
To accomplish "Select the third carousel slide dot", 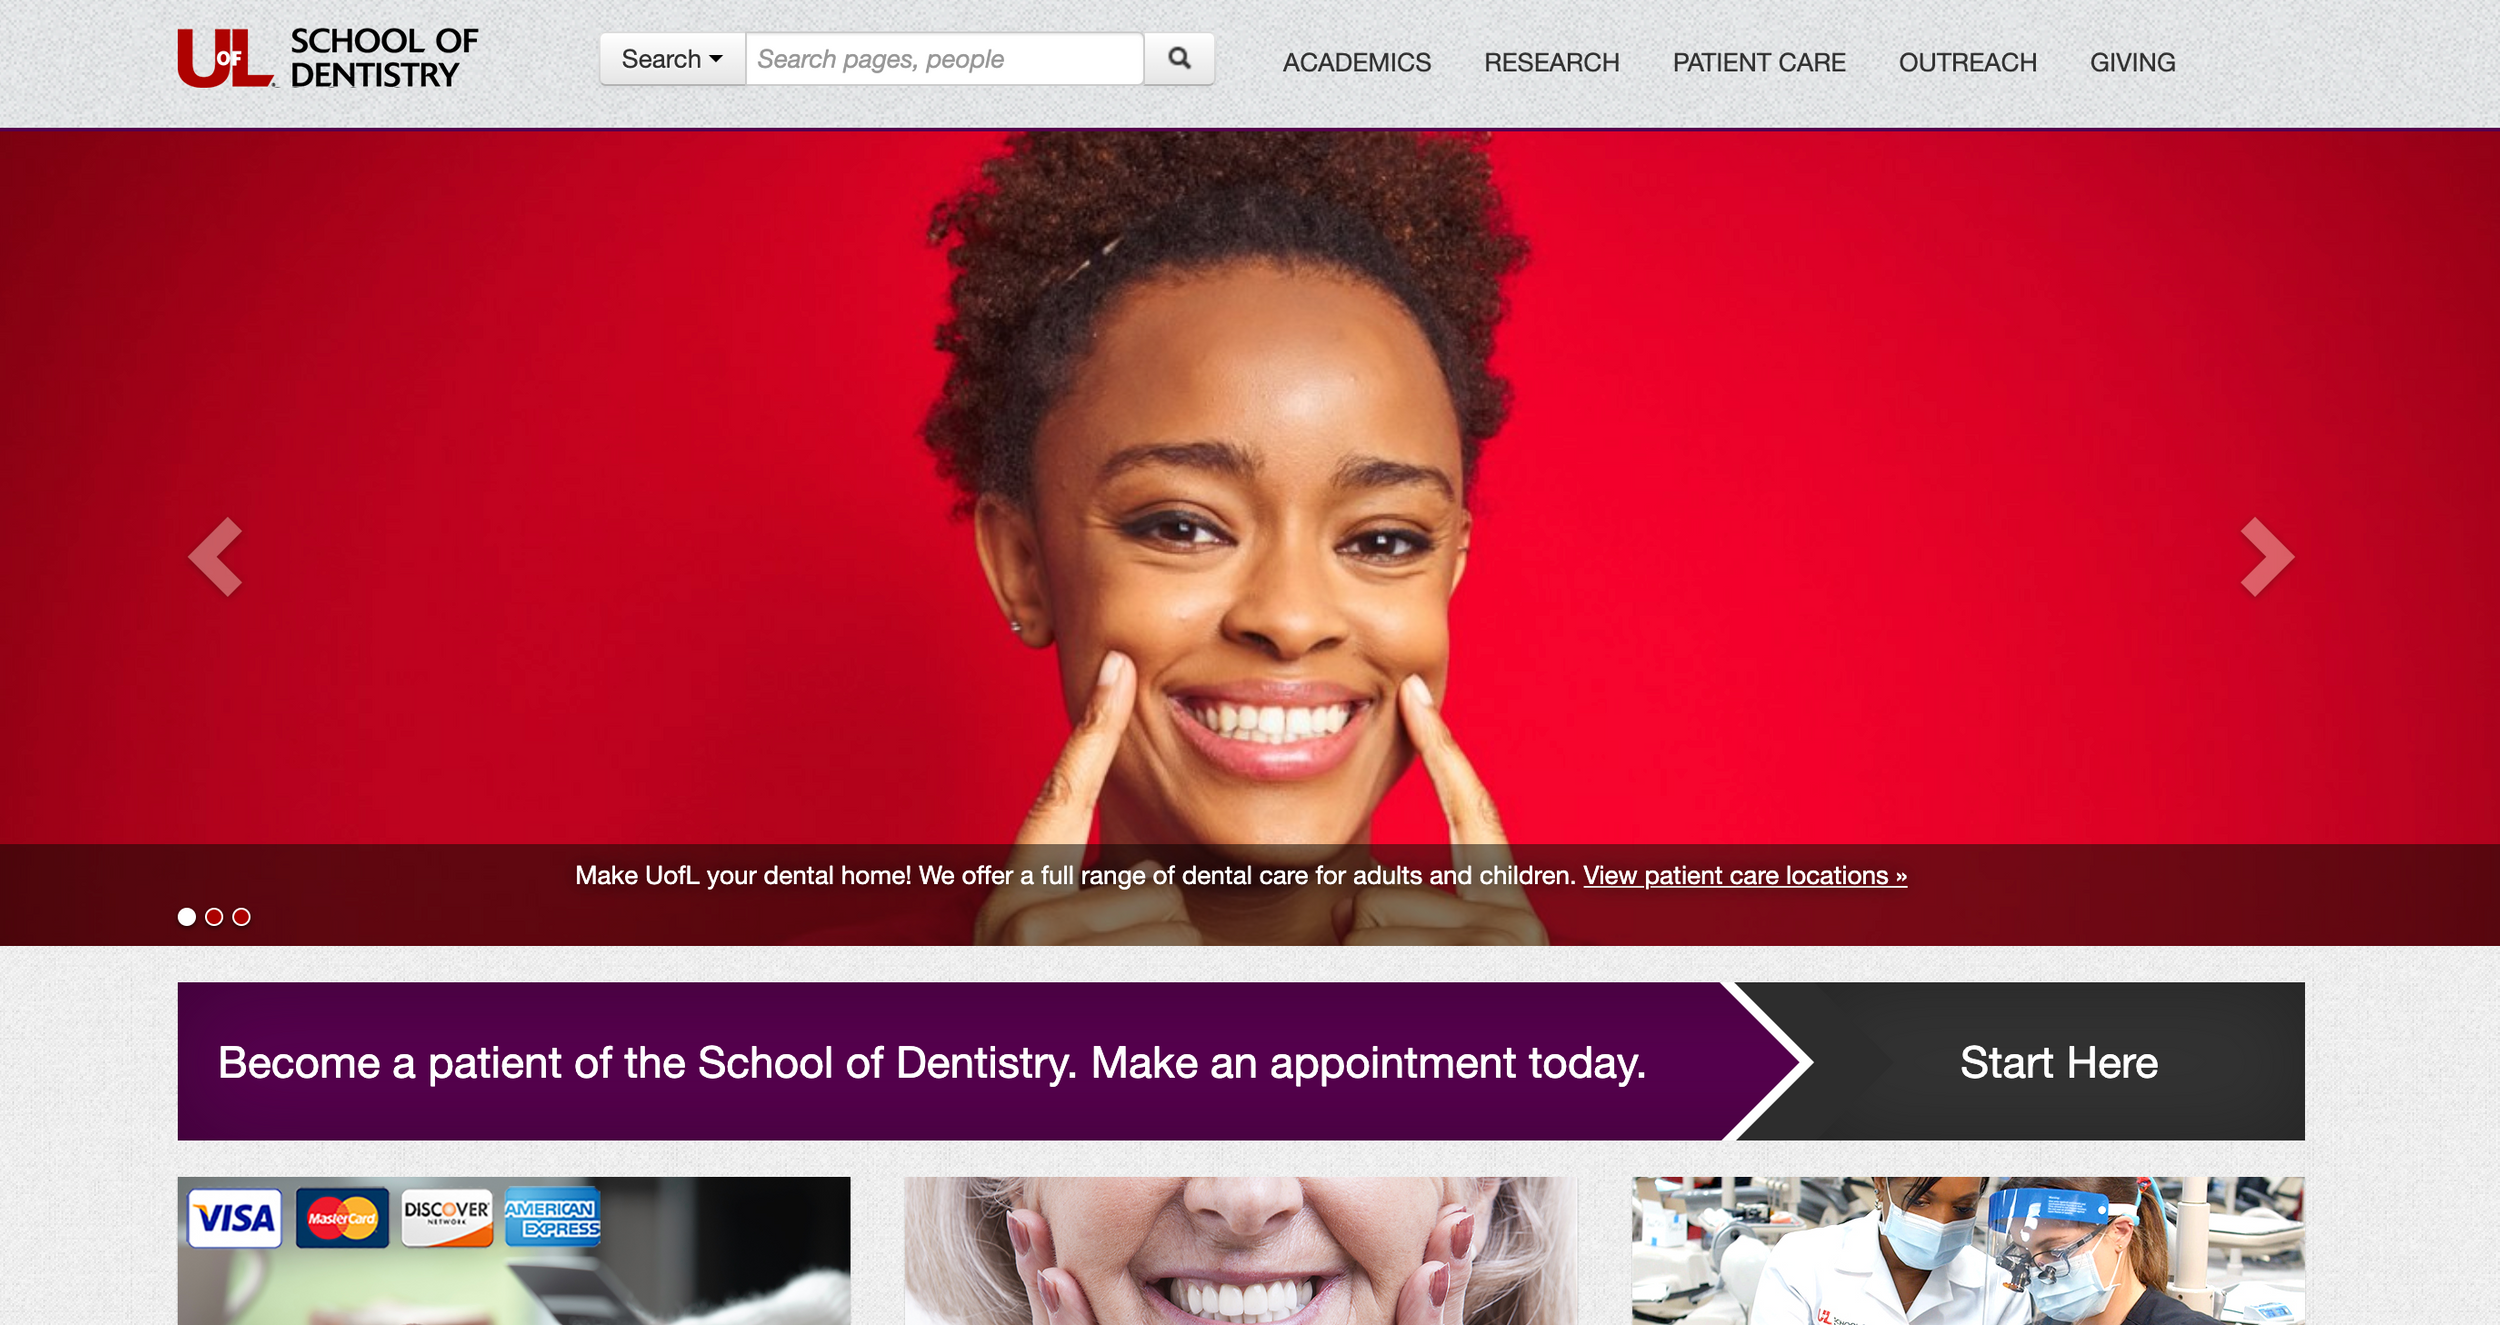I will pyautogui.click(x=242, y=917).
